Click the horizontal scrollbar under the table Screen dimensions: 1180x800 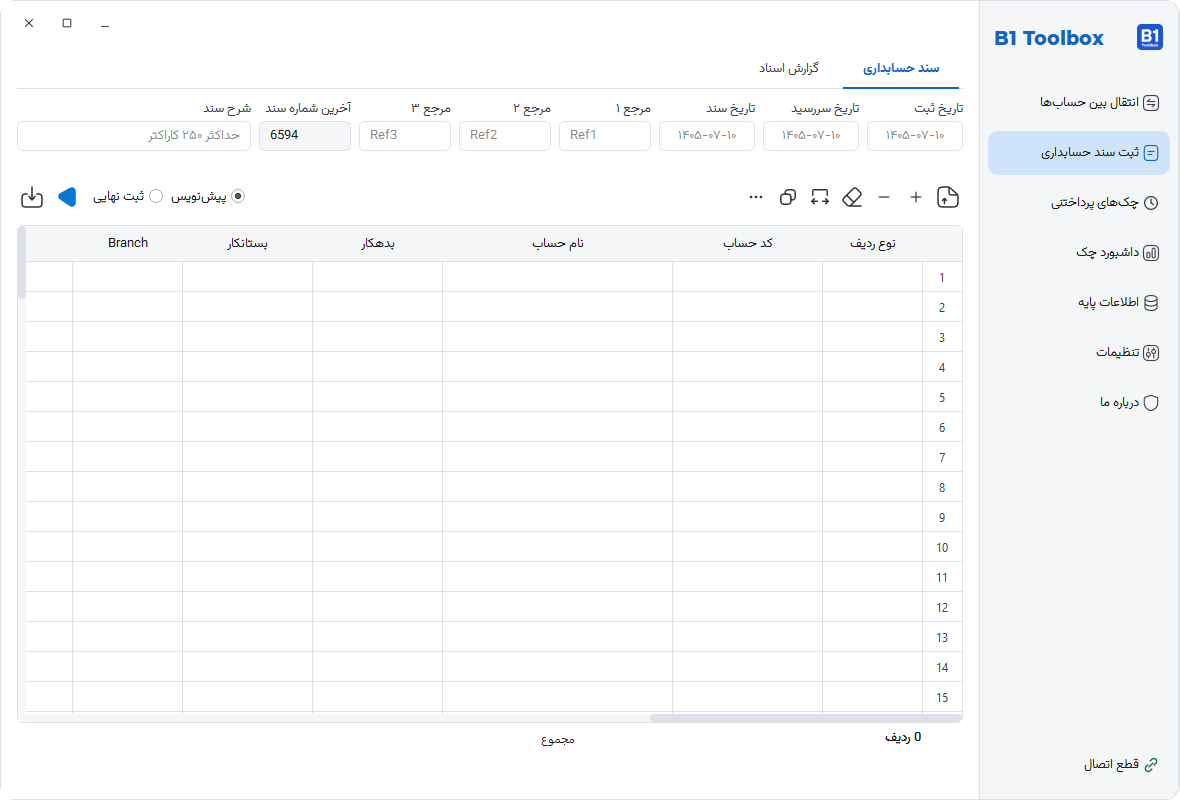tap(805, 718)
